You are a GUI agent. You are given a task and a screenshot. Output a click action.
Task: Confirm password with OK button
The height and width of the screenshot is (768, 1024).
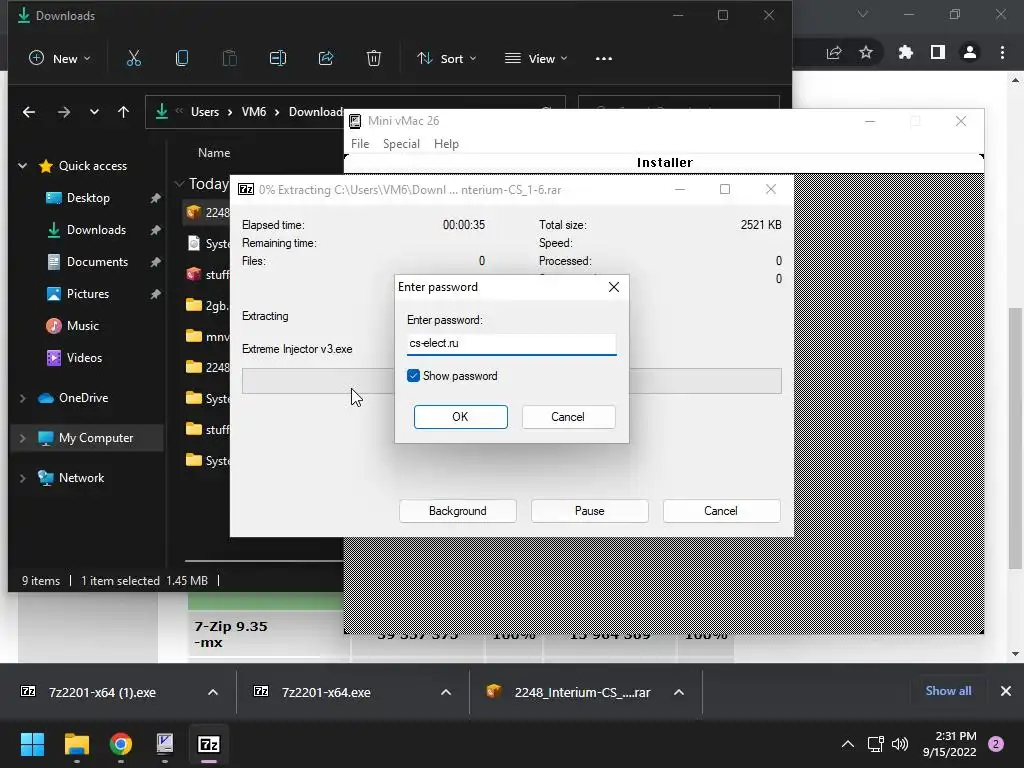460,417
